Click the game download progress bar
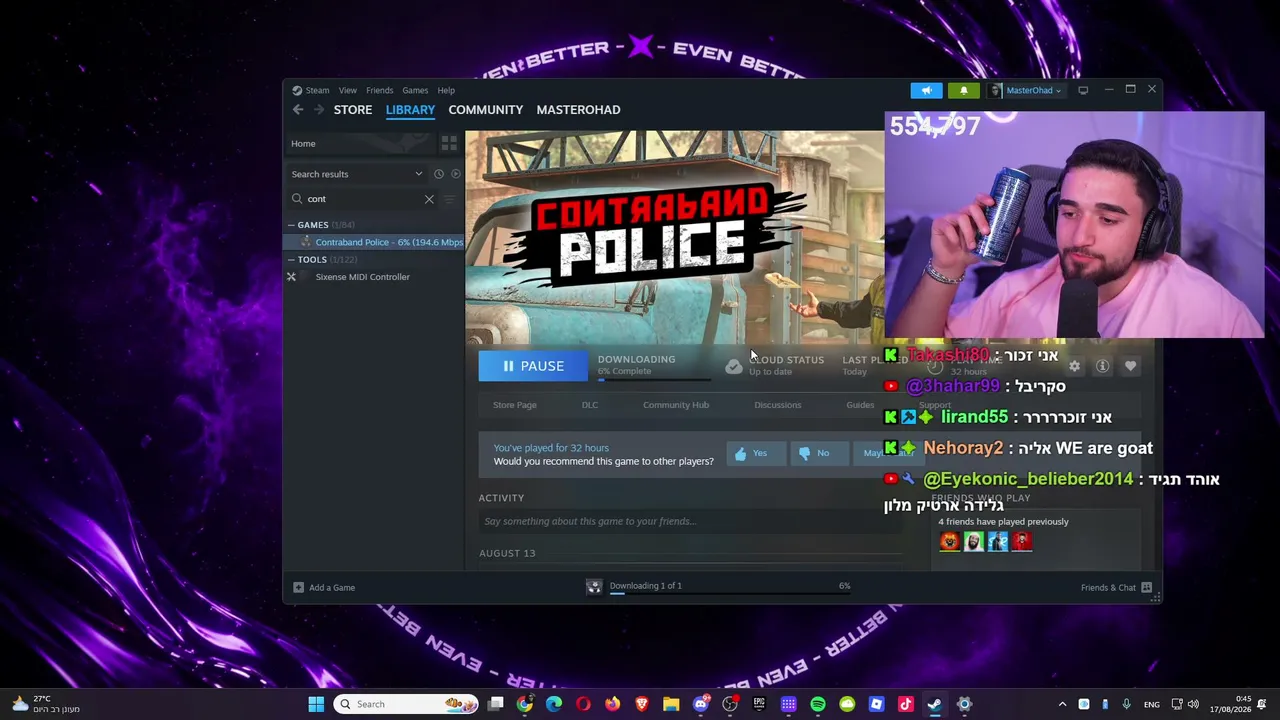Screen dimensions: 1280x720 coord(654,380)
